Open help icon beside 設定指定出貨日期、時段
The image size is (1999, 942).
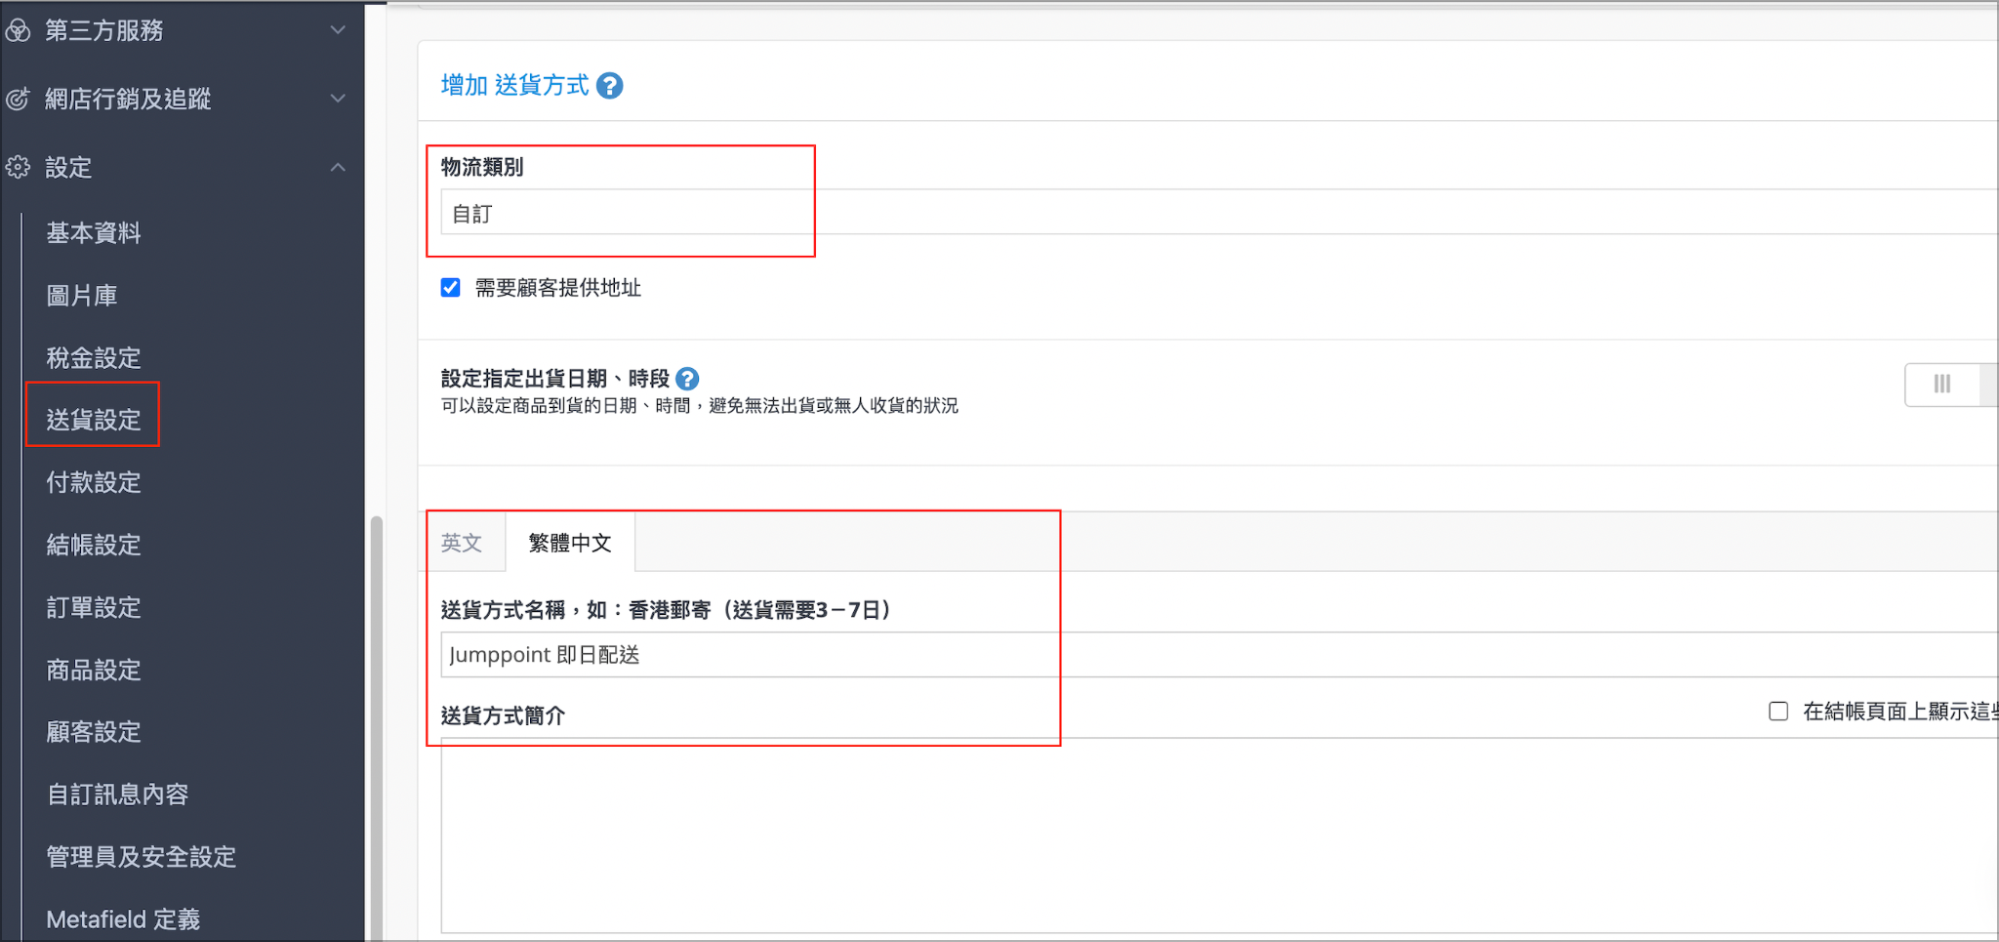tap(687, 379)
